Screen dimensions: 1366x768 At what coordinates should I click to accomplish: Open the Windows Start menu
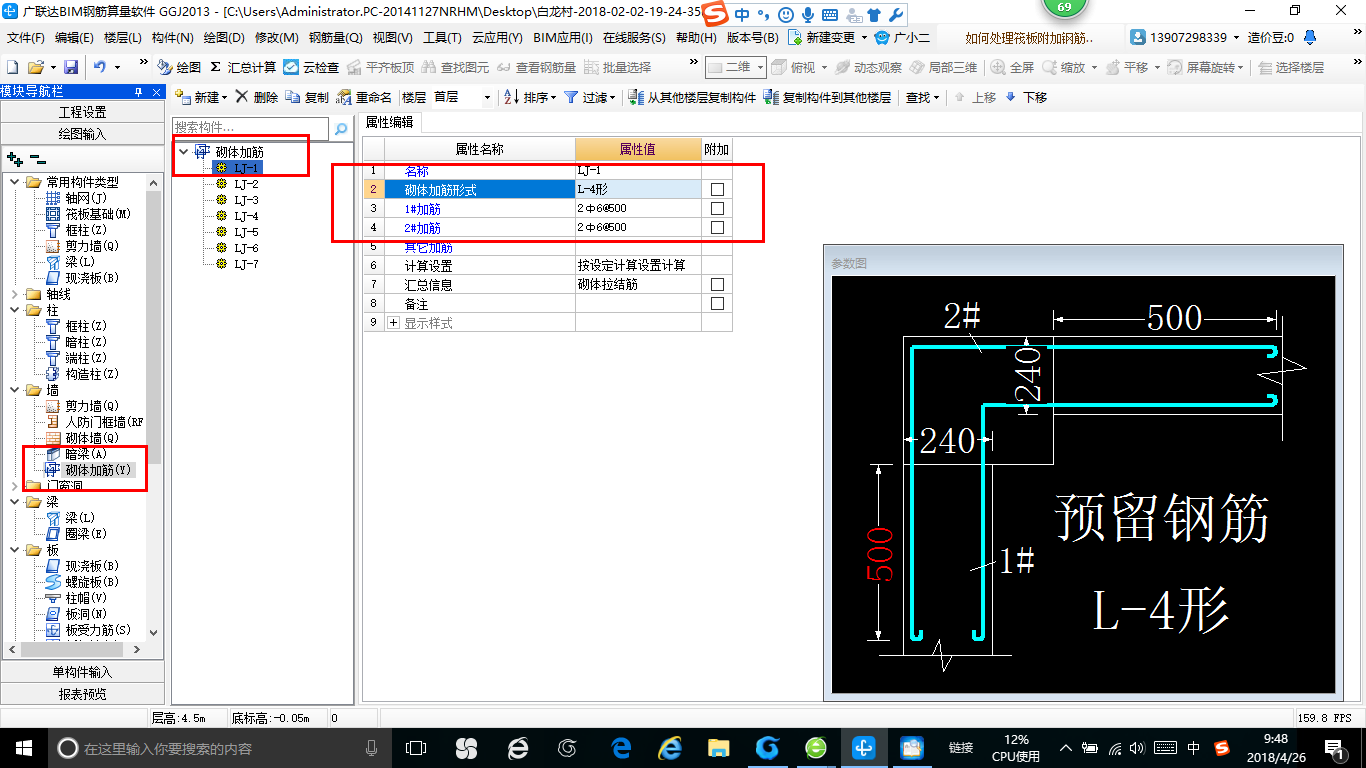(x=23, y=747)
